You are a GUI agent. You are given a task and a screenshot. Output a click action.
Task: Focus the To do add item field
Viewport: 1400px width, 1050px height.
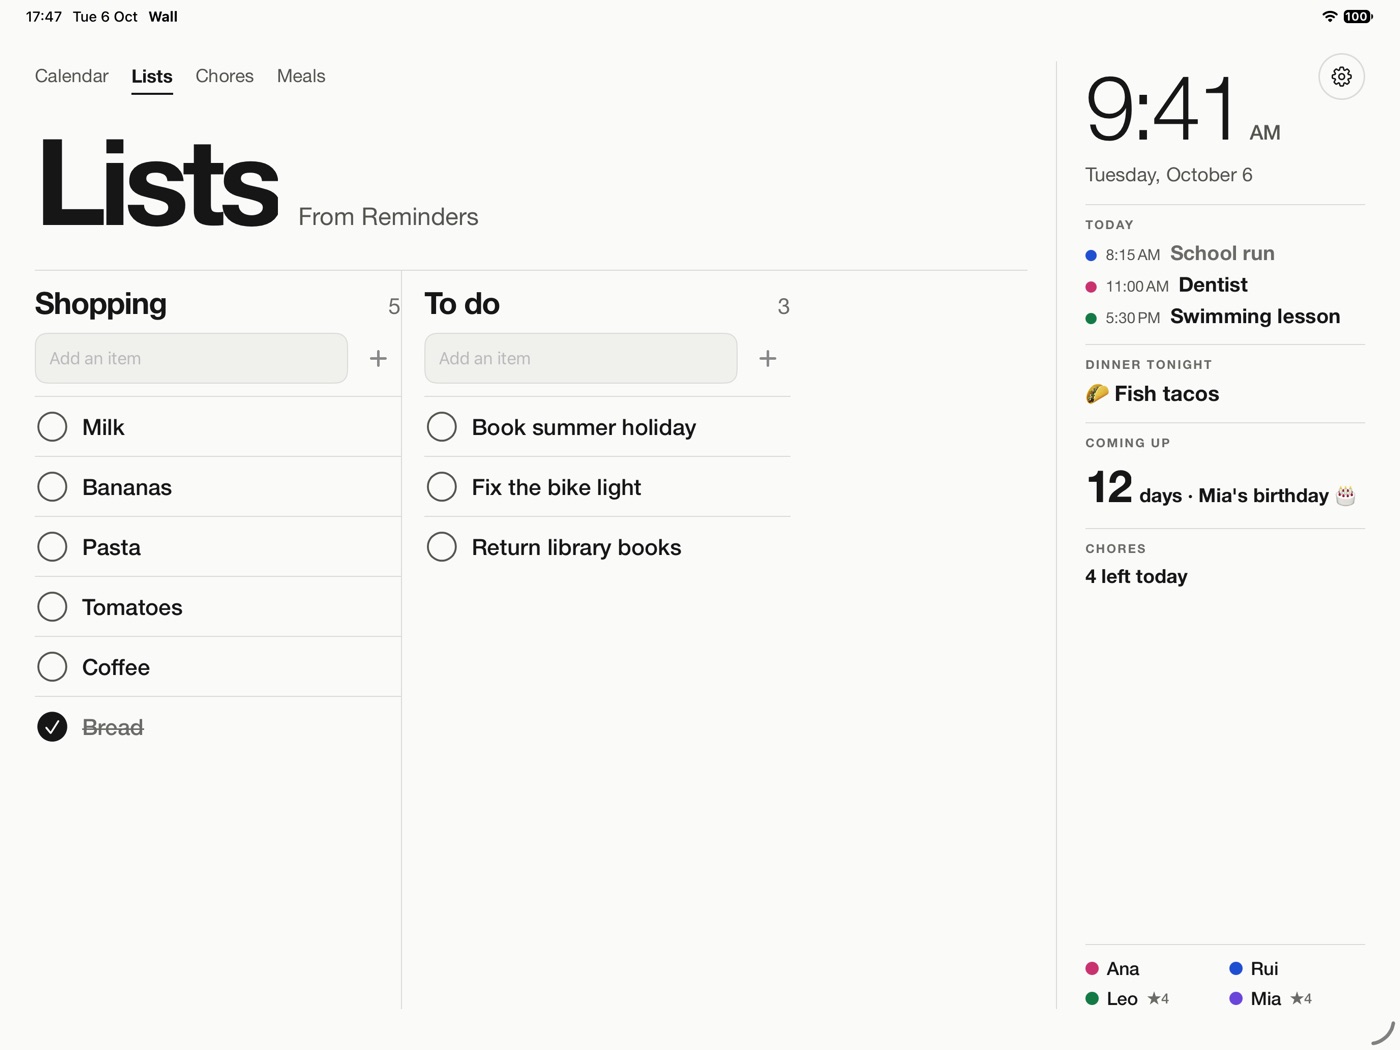[581, 358]
